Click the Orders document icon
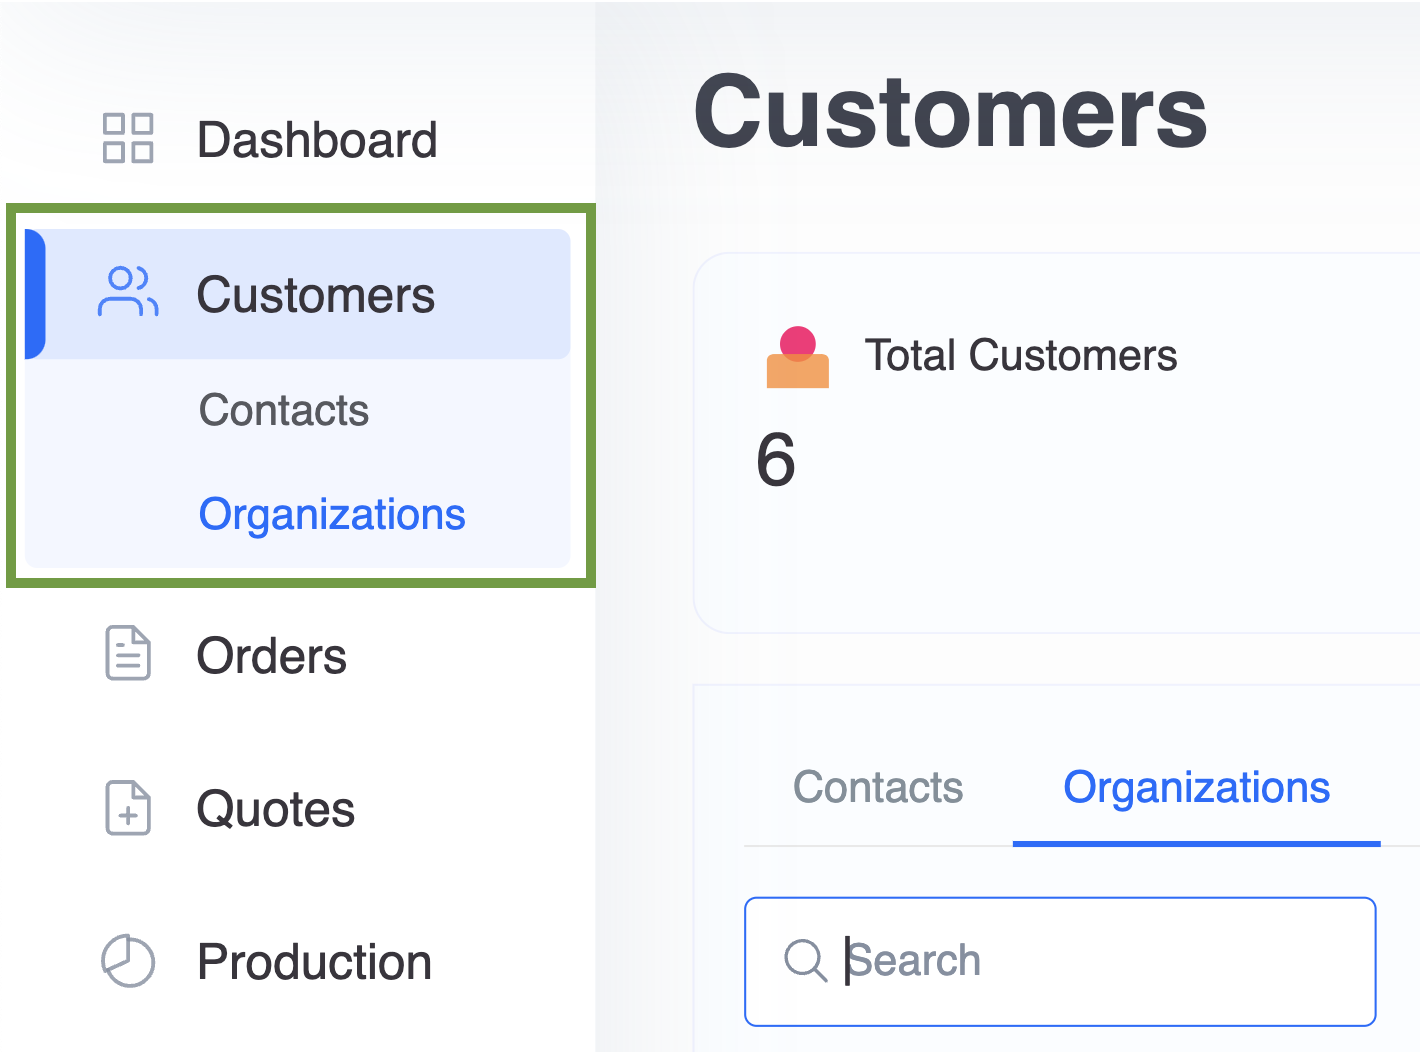Viewport: 1420px width, 1052px height. 128,654
